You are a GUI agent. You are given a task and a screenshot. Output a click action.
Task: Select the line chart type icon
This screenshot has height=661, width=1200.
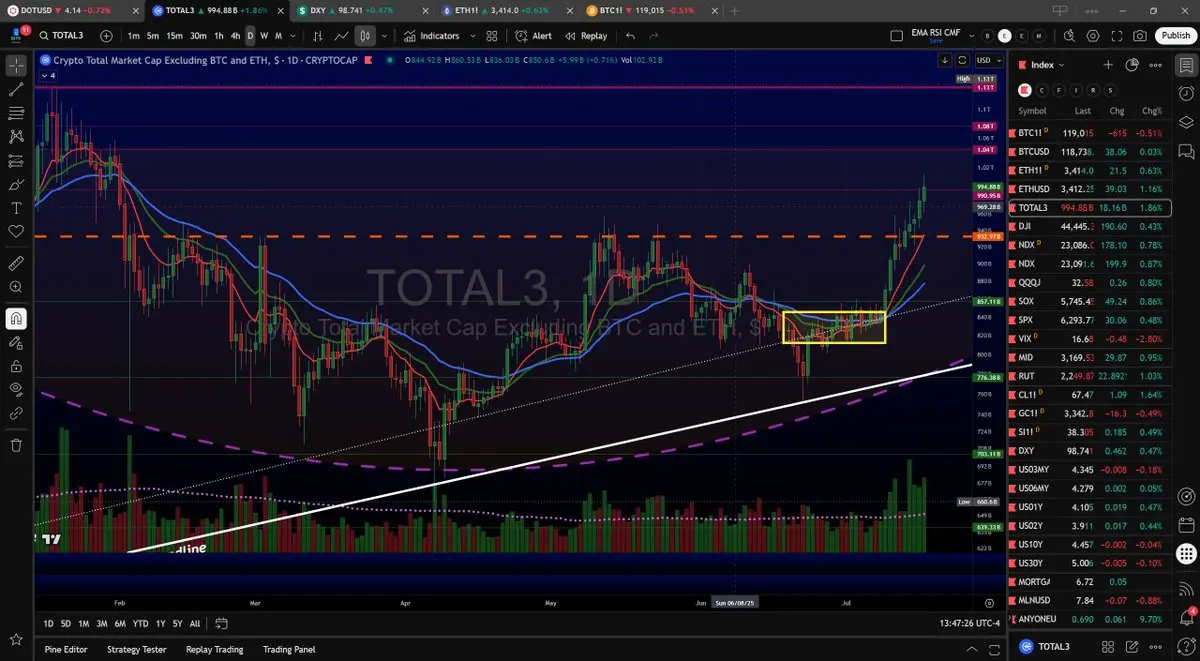point(342,36)
